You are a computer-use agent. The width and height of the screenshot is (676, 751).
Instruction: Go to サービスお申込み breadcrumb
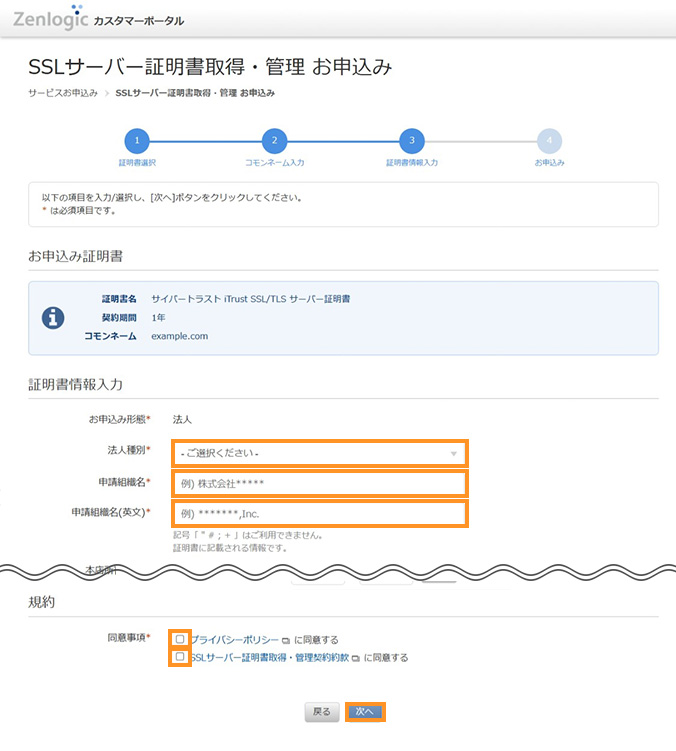point(63,93)
